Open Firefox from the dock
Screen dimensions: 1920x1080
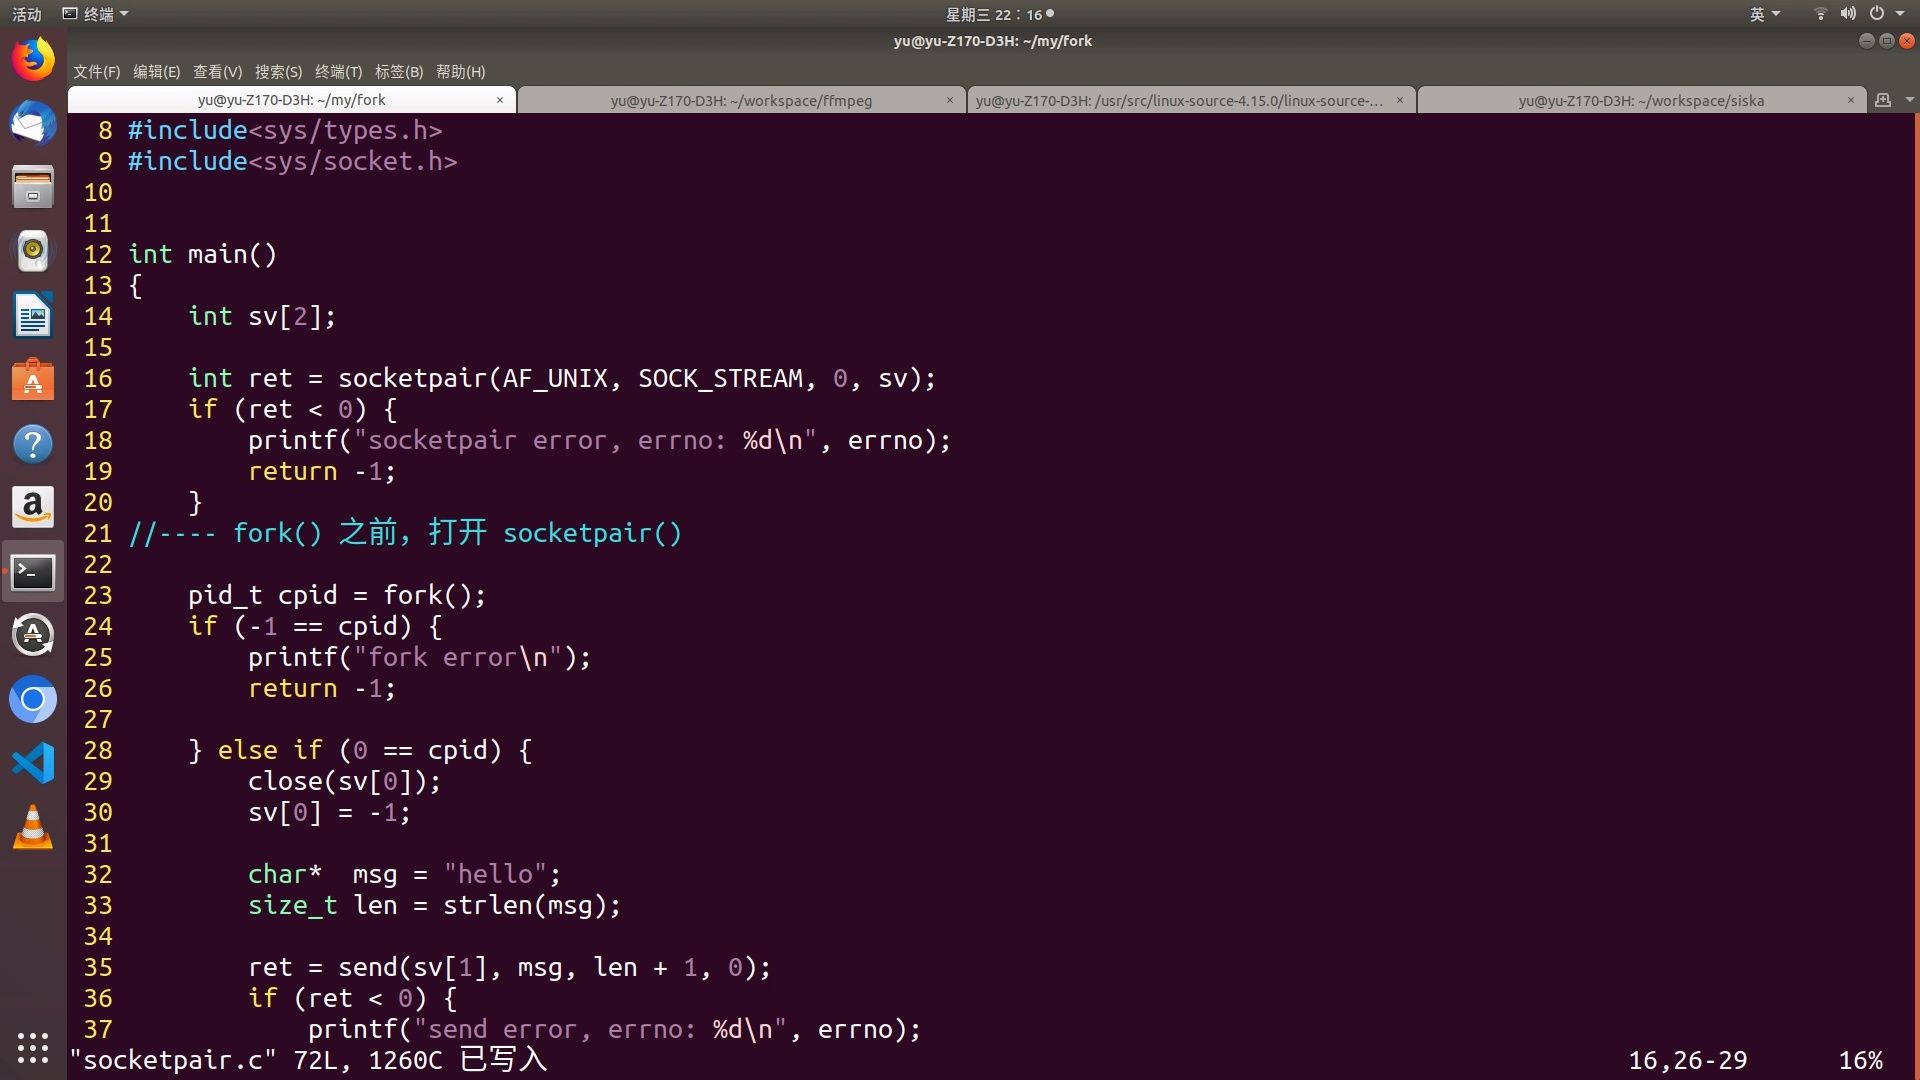33,59
